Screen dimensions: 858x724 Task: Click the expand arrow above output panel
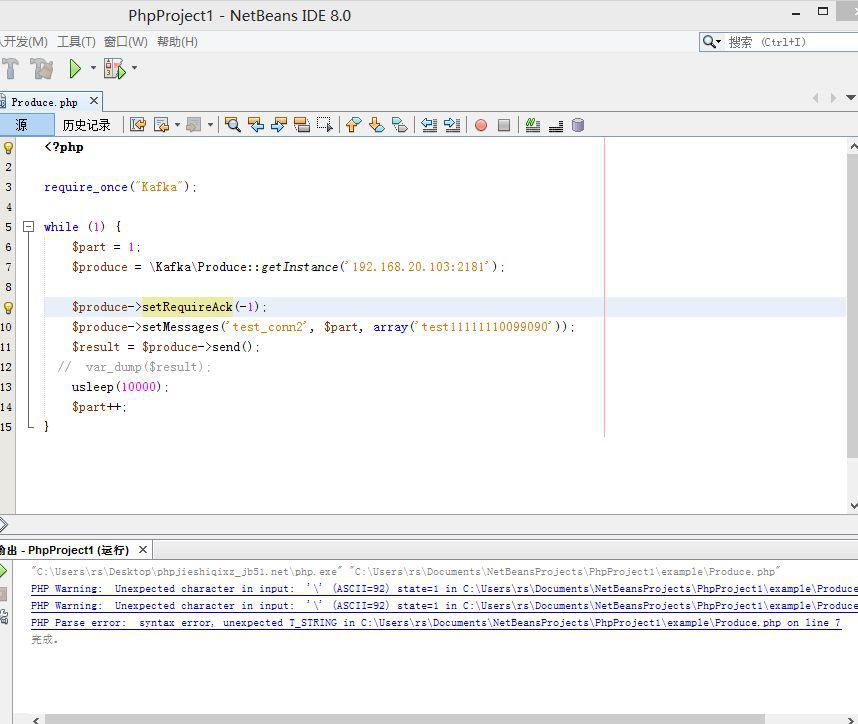point(4,524)
